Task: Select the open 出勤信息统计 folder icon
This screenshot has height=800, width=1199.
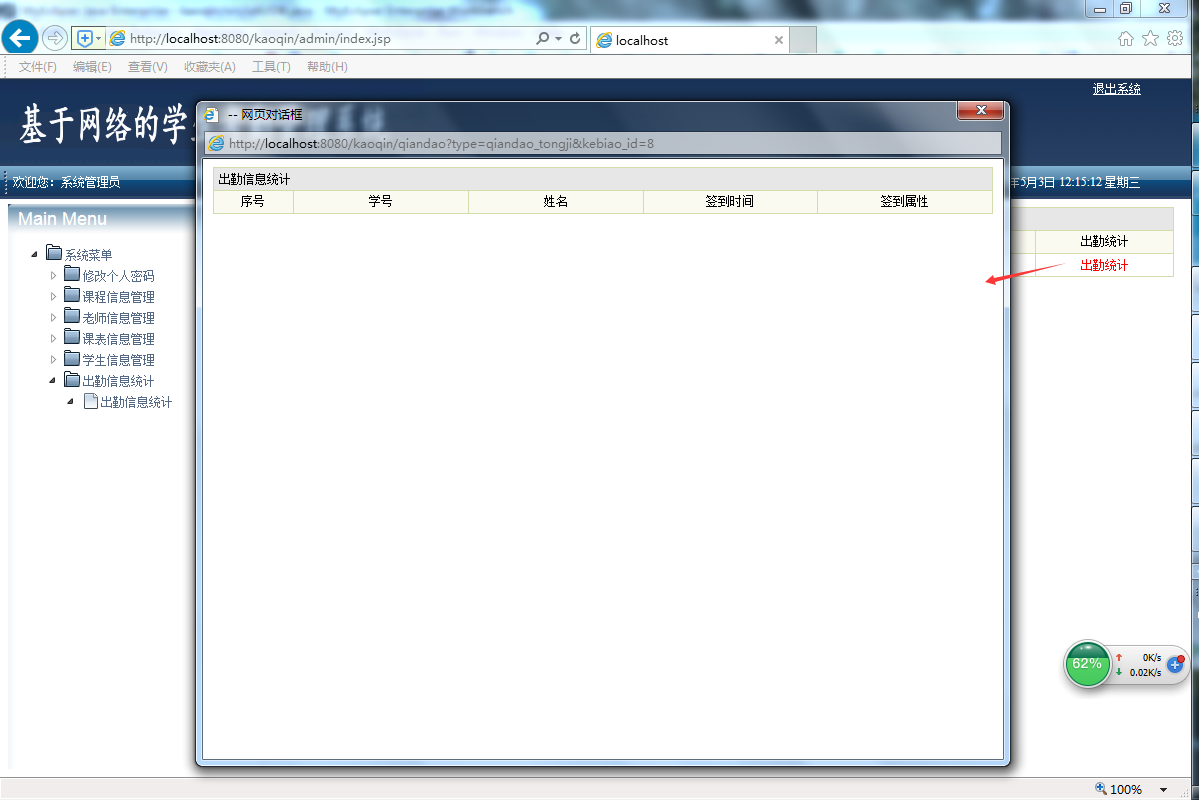Action: [72, 379]
